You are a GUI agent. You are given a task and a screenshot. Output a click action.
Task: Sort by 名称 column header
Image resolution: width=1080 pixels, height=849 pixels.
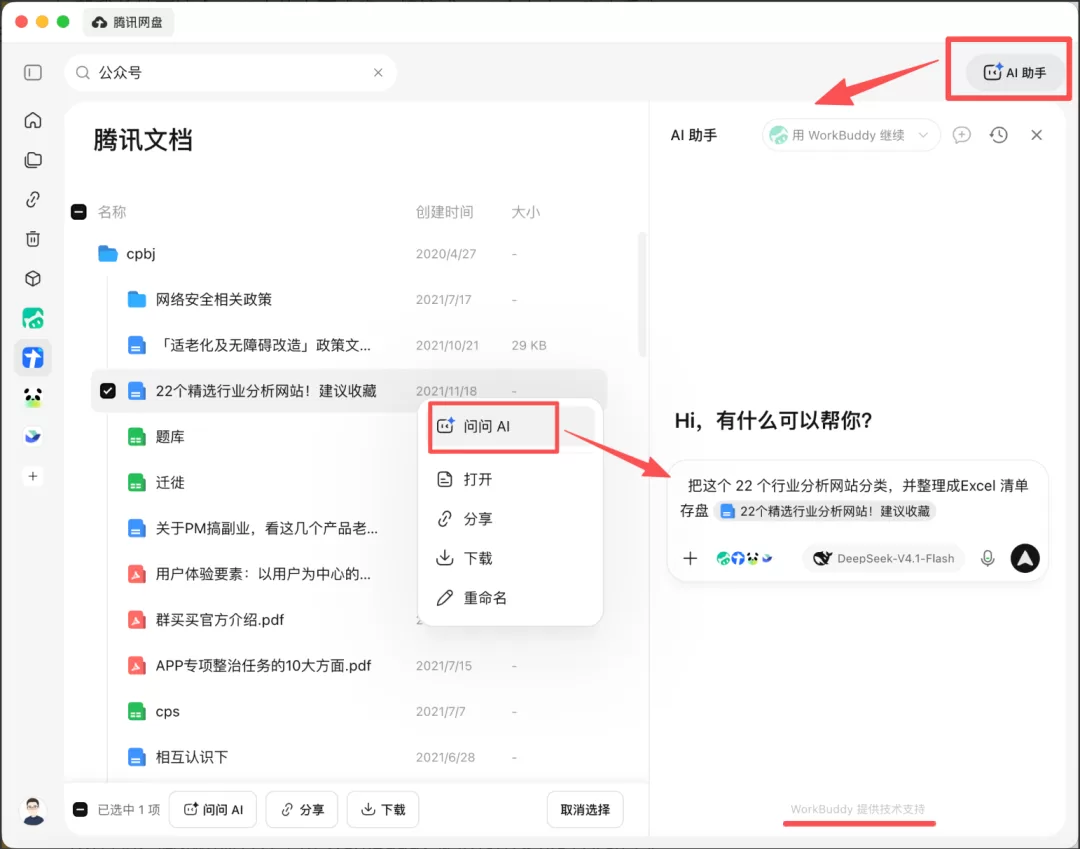112,211
